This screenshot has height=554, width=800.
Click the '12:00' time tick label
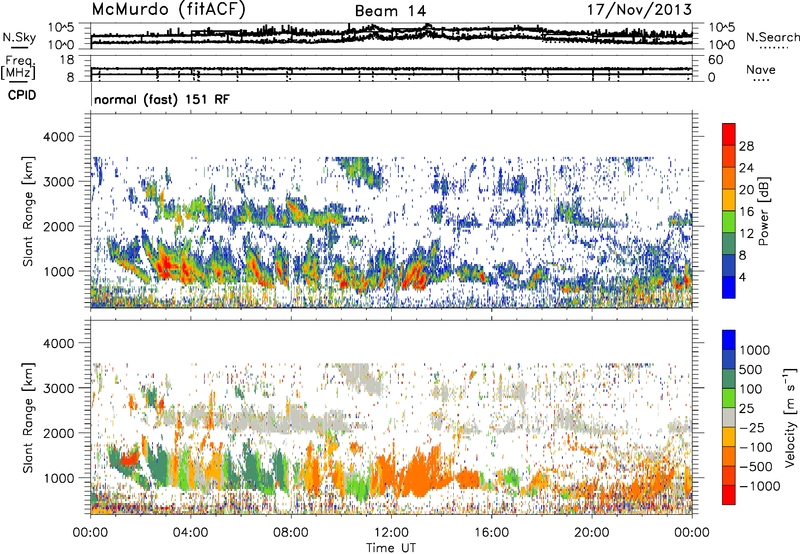391,533
